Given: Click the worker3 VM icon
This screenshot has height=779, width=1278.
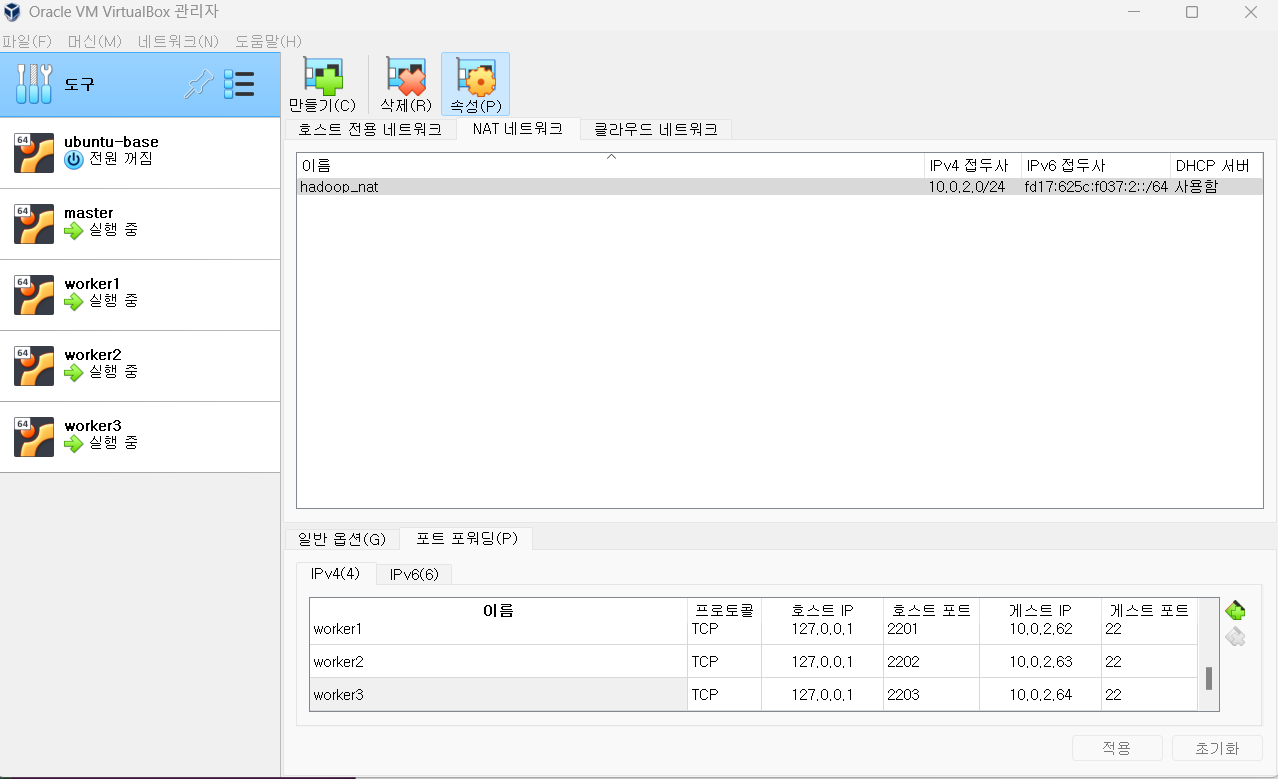Looking at the screenshot, I should pos(34,437).
